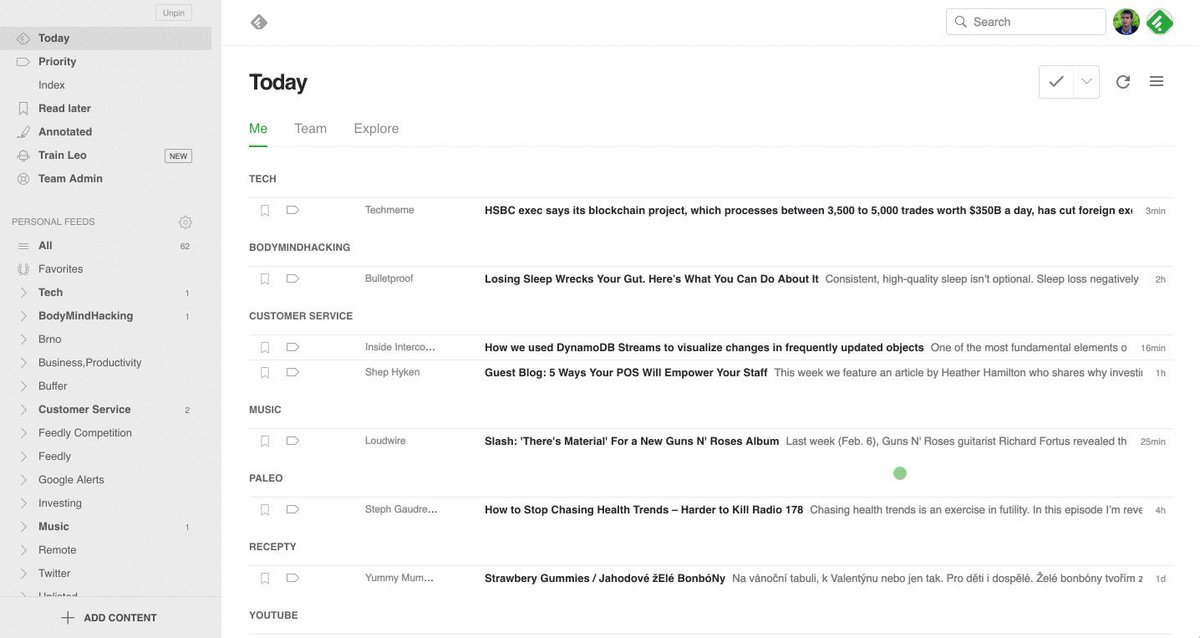Unpin the sidebar
This screenshot has width=1200, height=638.
(x=174, y=13)
